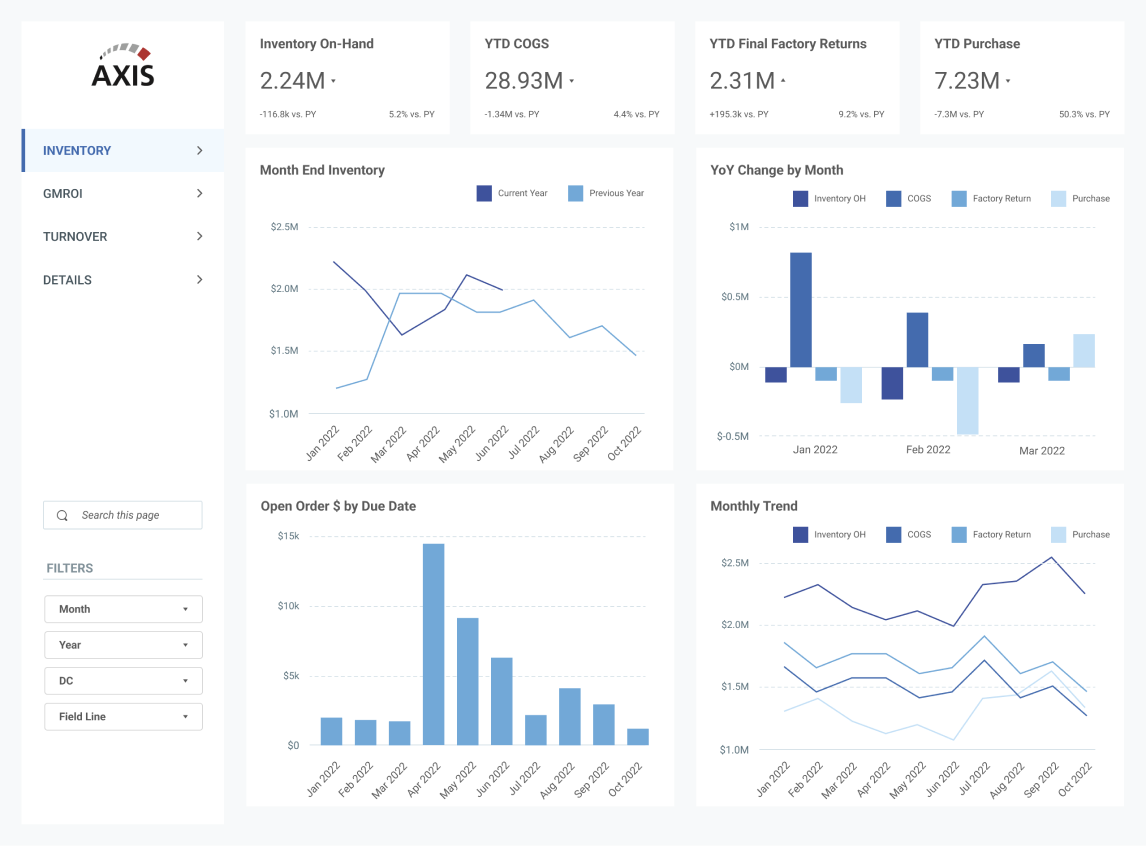
Task: Click the YTD Final Factory Returns up arrow
Action: click(783, 81)
